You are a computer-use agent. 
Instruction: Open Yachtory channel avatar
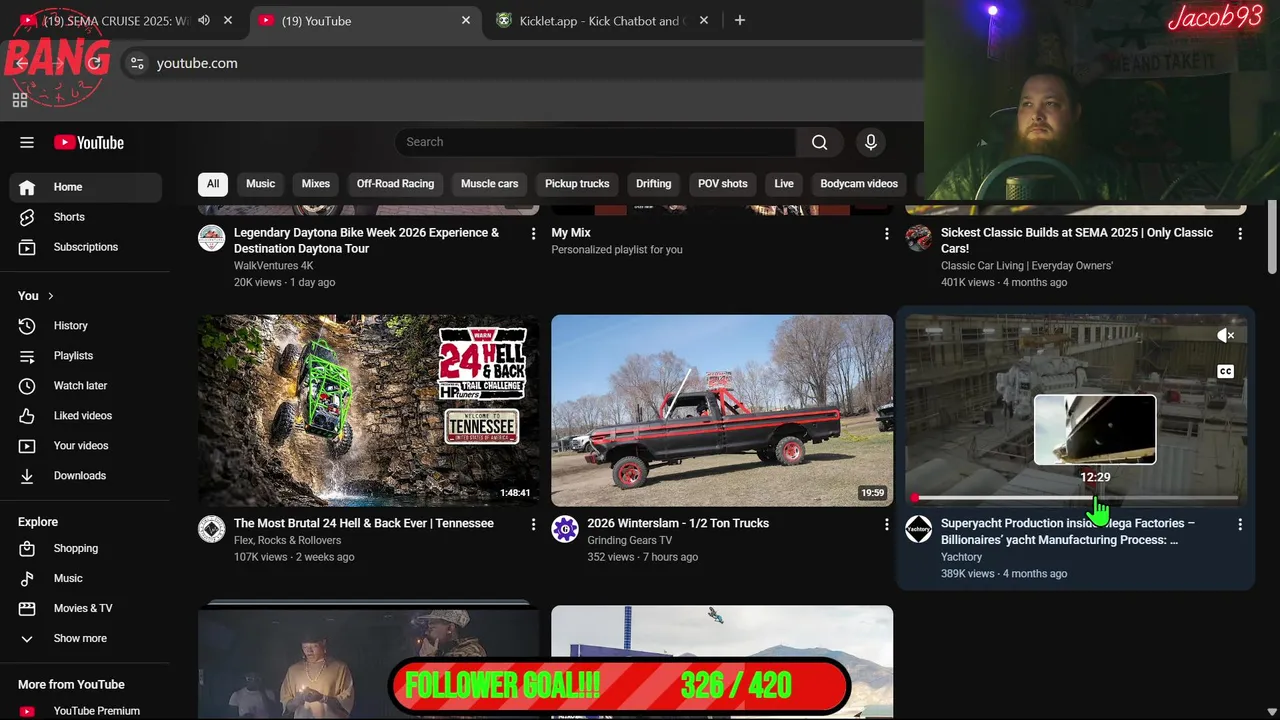(919, 529)
